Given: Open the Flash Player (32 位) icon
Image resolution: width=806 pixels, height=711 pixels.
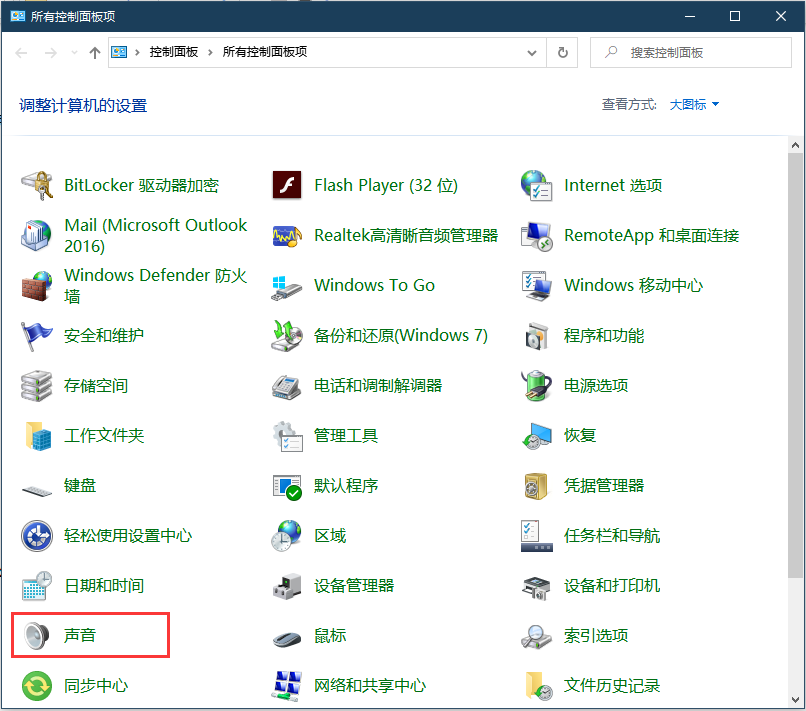Looking at the screenshot, I should tap(287, 185).
